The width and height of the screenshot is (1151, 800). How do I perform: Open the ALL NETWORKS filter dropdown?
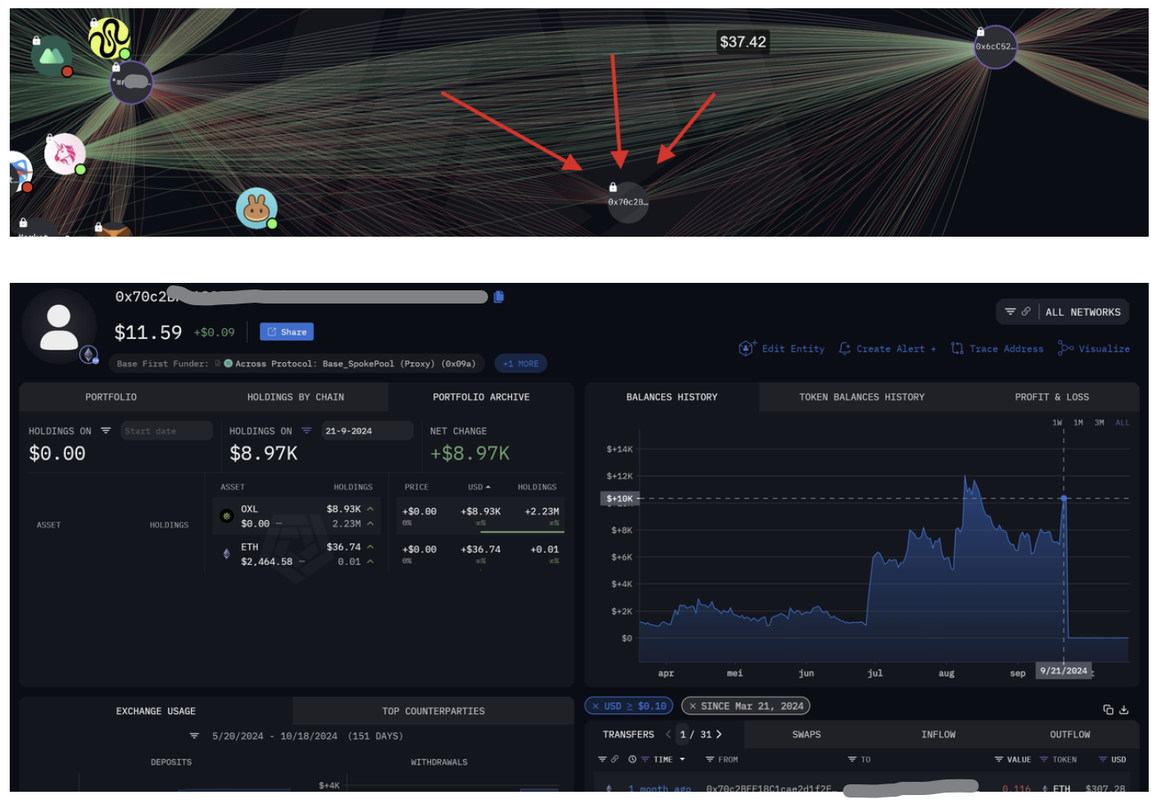click(1062, 312)
